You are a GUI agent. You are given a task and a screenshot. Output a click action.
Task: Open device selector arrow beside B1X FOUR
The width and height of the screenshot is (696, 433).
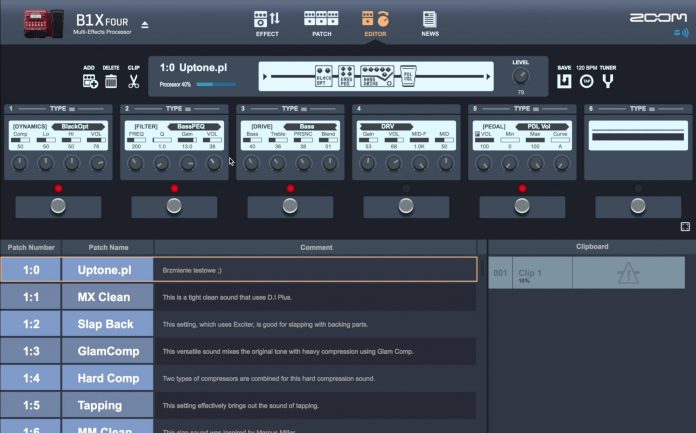144,24
